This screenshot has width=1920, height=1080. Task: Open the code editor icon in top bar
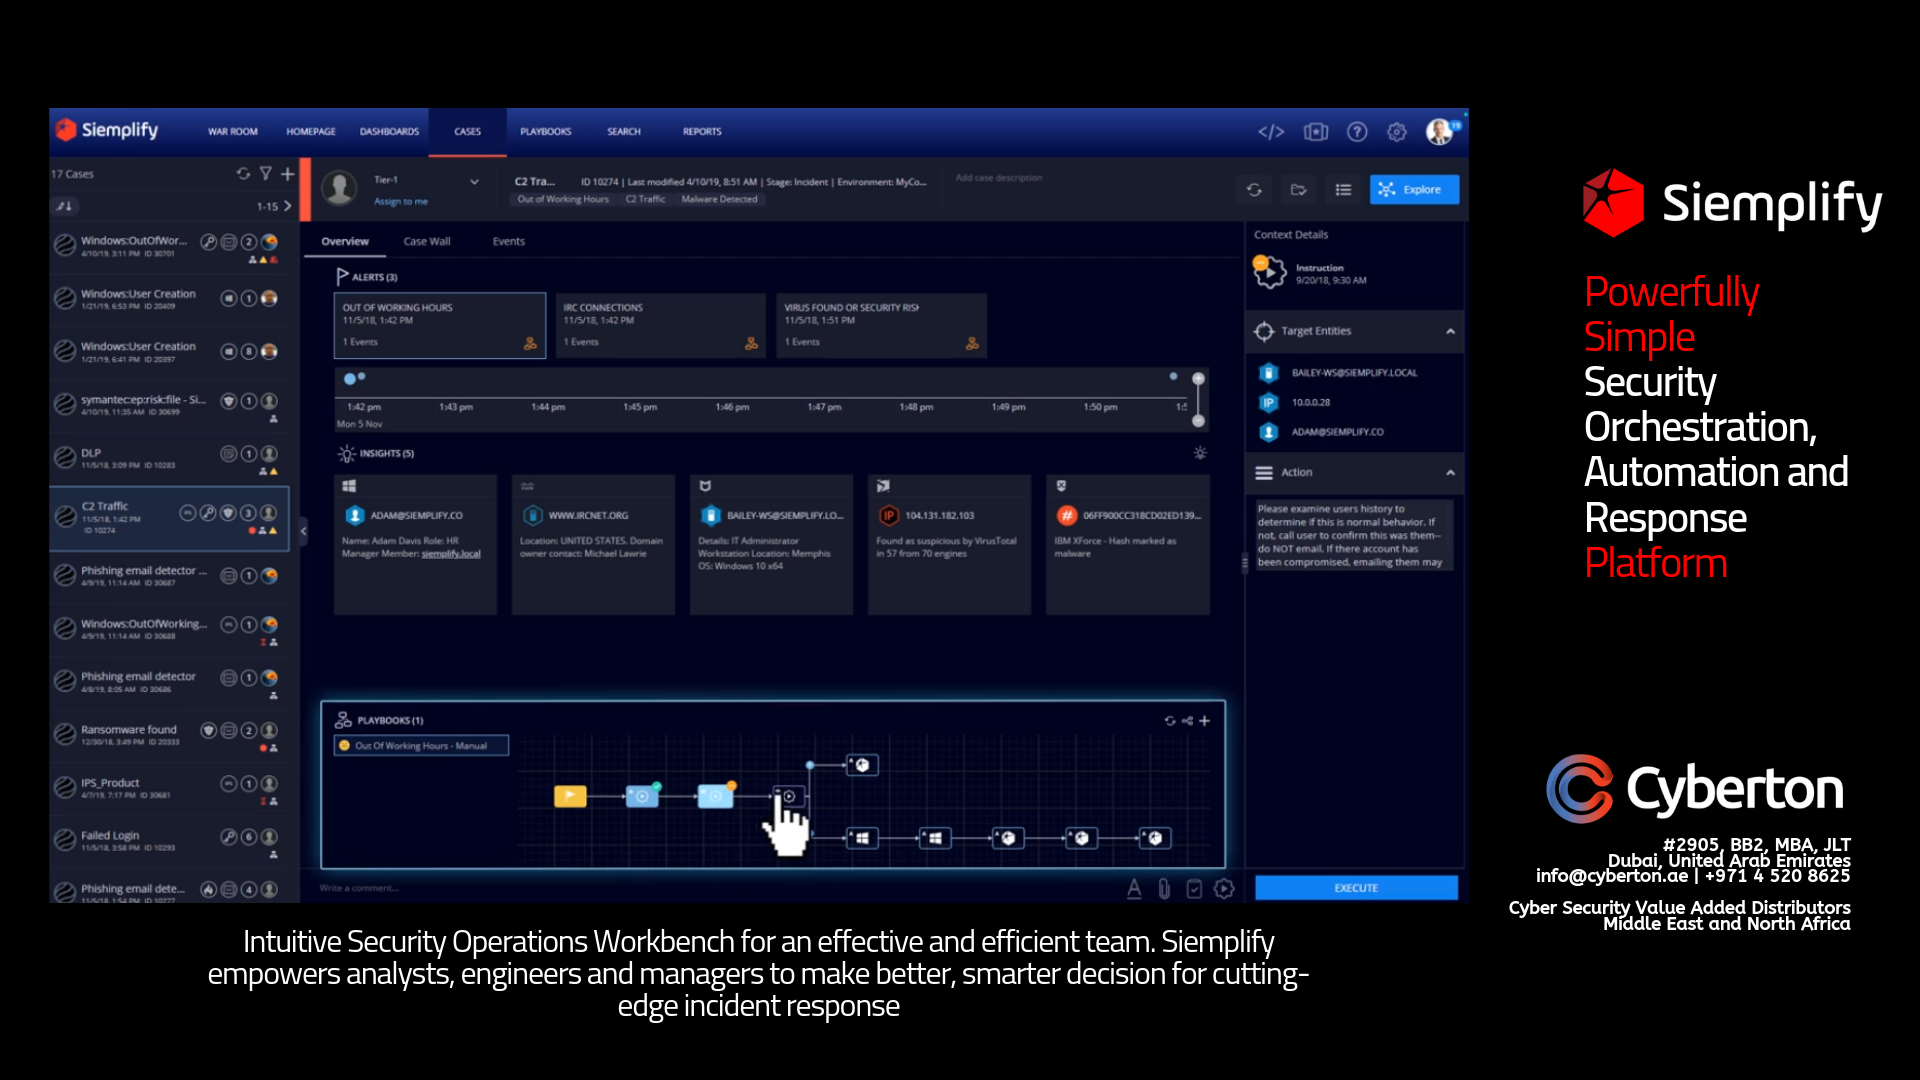(x=1271, y=132)
